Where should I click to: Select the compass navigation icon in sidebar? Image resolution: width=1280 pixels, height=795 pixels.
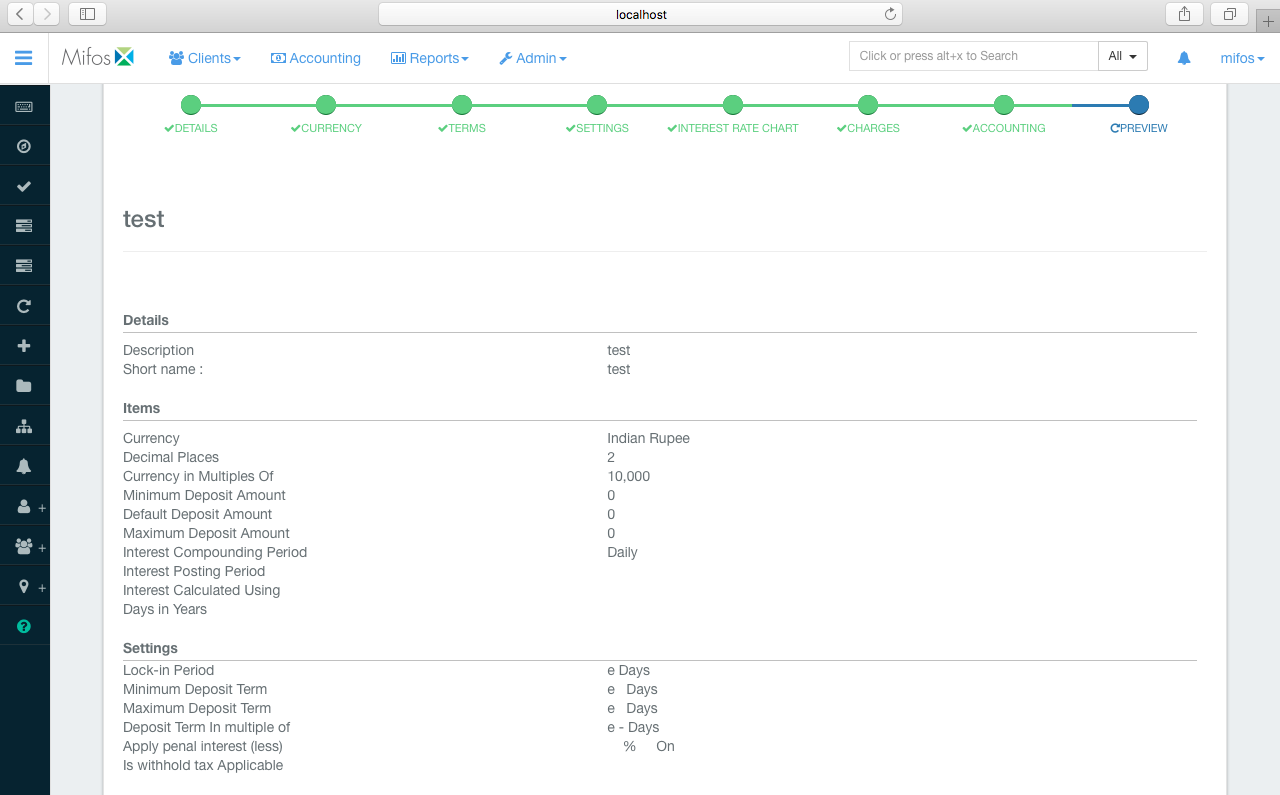click(x=24, y=144)
